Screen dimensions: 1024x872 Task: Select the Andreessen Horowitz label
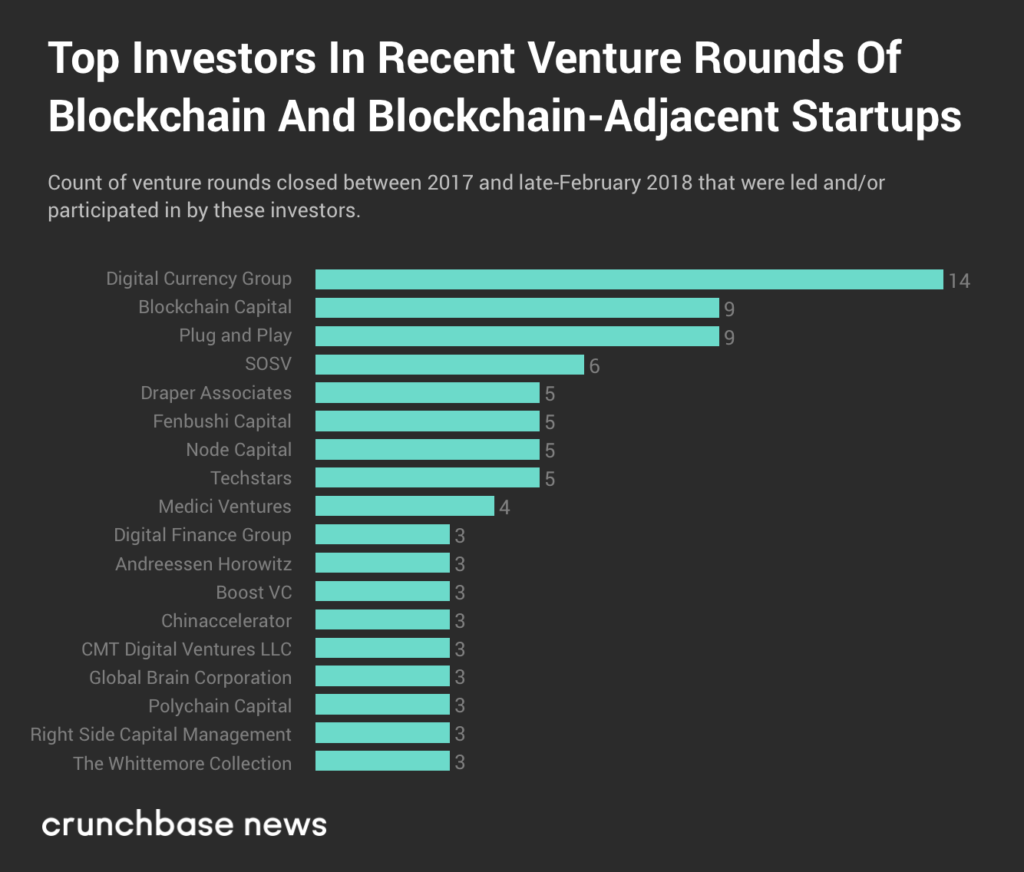point(203,564)
